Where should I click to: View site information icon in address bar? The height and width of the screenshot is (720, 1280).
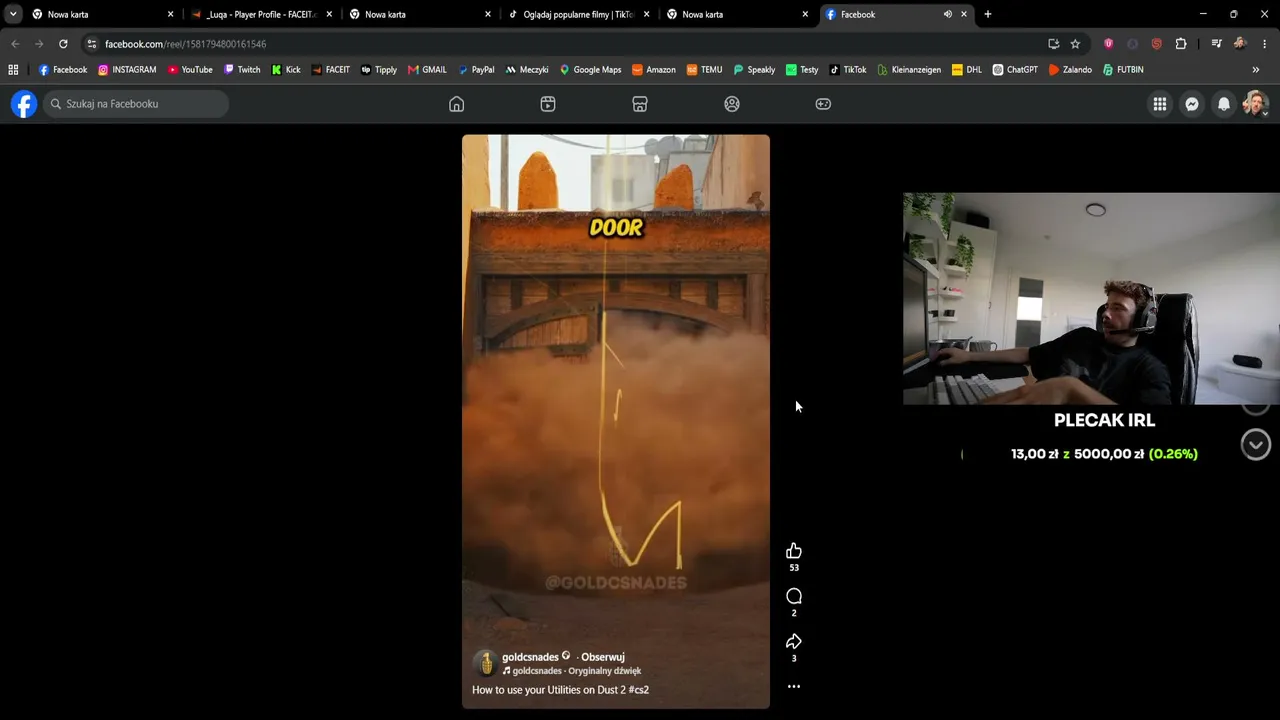pos(91,44)
